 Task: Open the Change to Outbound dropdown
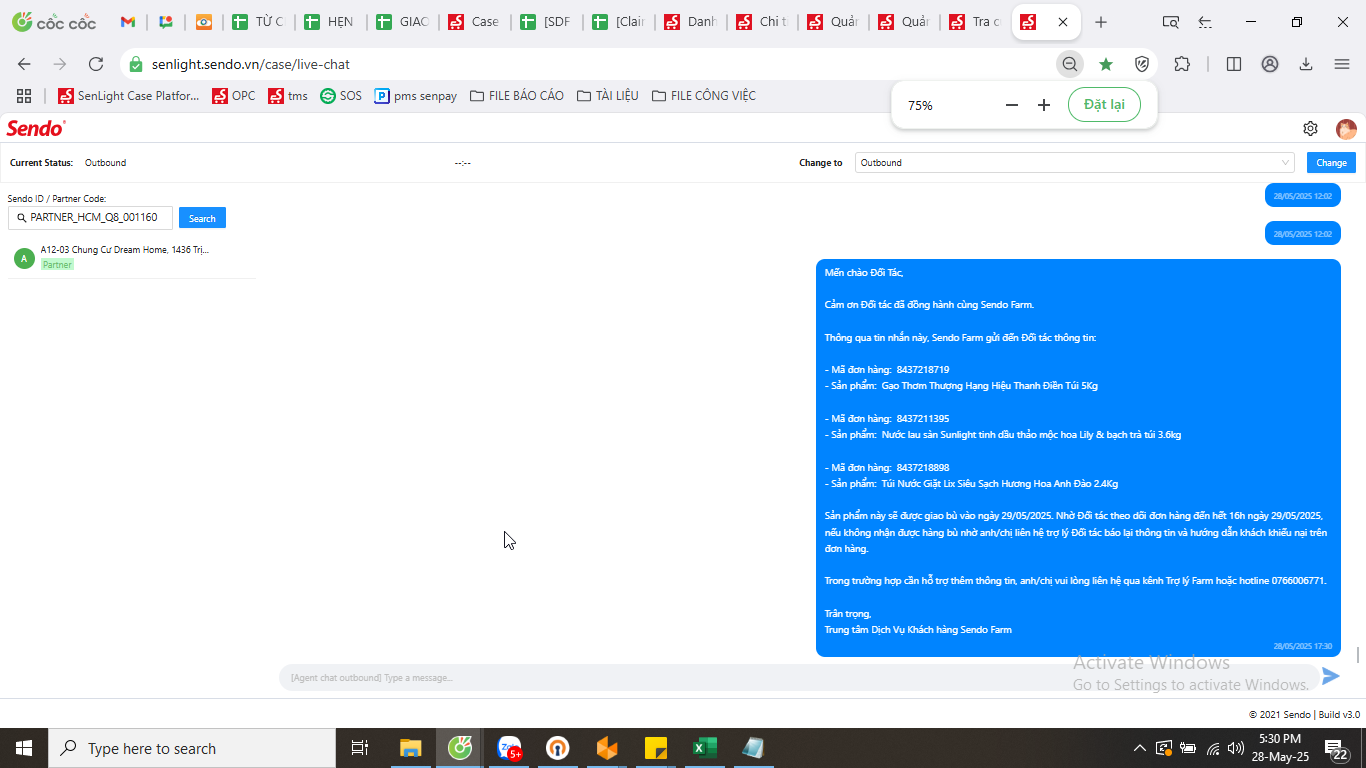tap(1075, 163)
